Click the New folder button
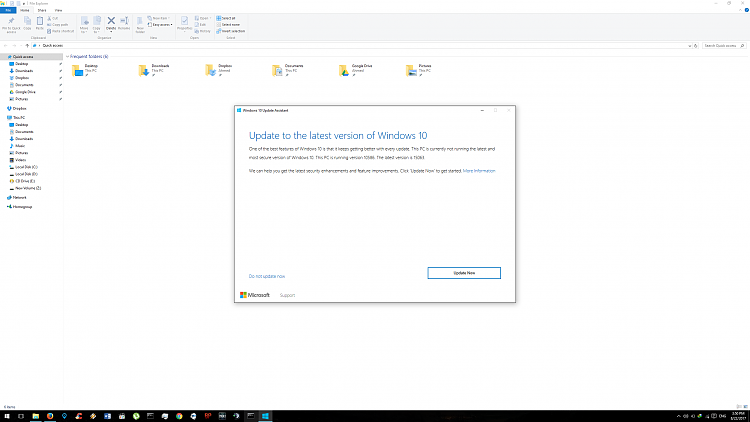Viewport: 750px width, 422px height. [140, 25]
